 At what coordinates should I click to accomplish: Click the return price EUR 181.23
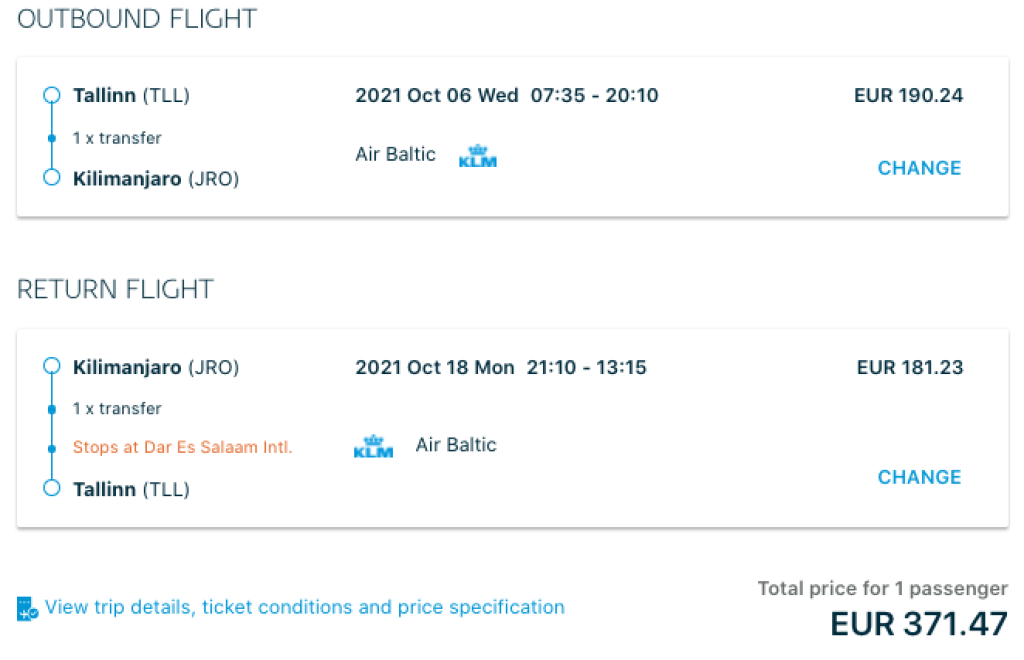click(909, 367)
